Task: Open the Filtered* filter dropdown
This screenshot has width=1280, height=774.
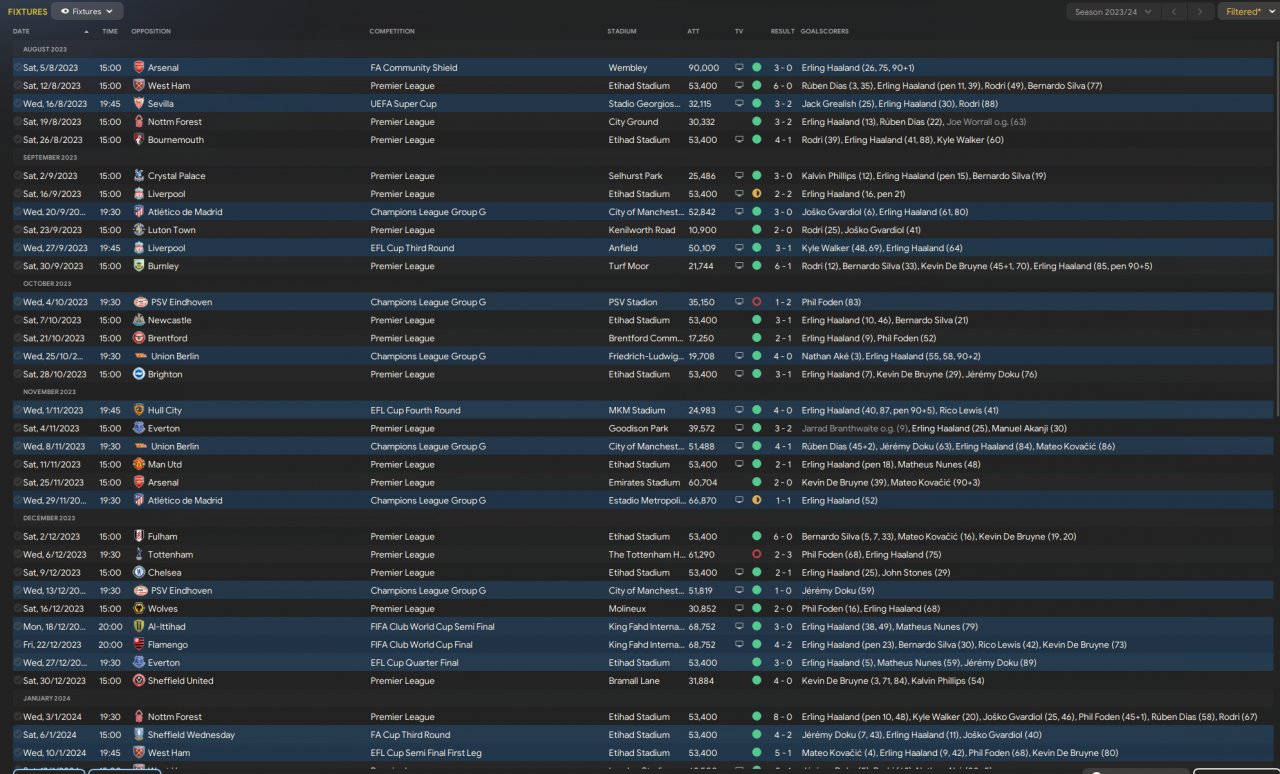Action: 1248,12
